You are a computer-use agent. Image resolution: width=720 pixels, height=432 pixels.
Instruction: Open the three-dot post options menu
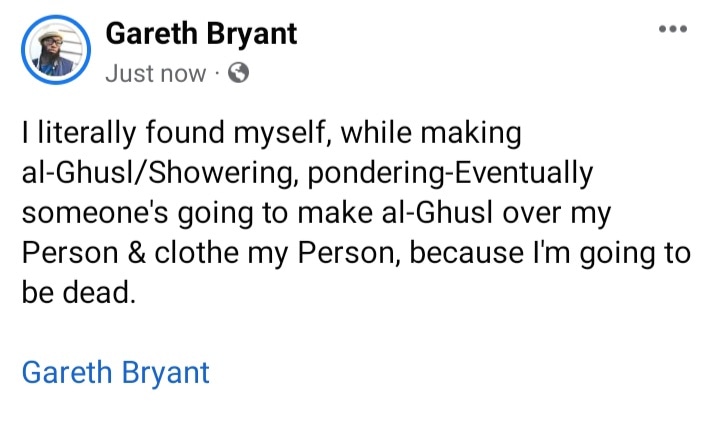[x=673, y=30]
